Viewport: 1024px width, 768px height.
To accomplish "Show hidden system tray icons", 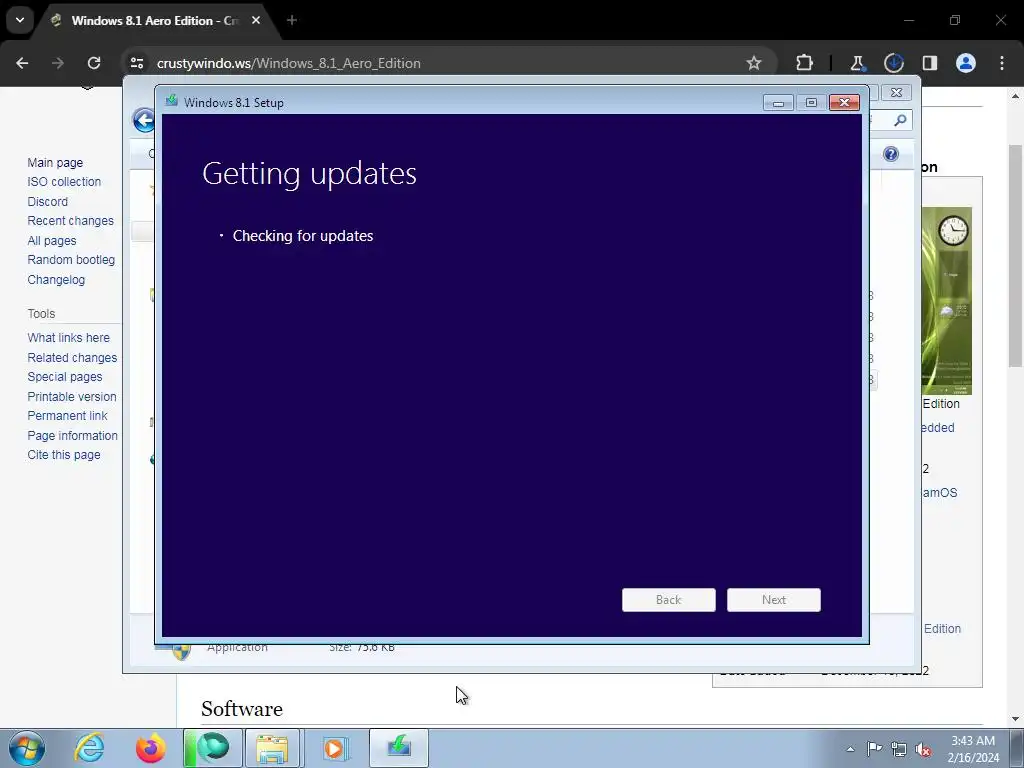I will pos(850,749).
